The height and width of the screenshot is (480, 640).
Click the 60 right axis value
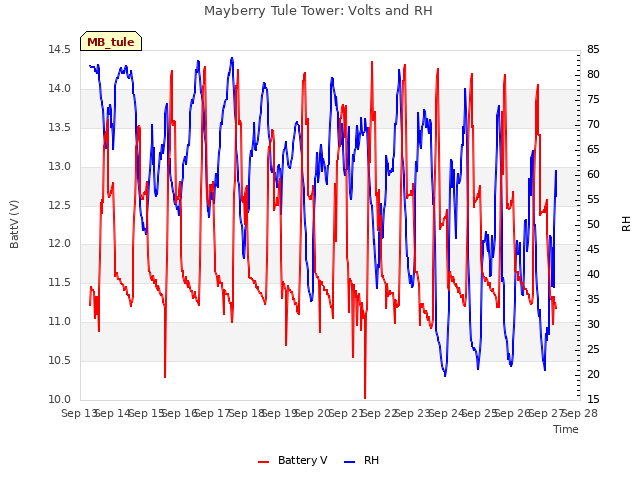tap(593, 175)
